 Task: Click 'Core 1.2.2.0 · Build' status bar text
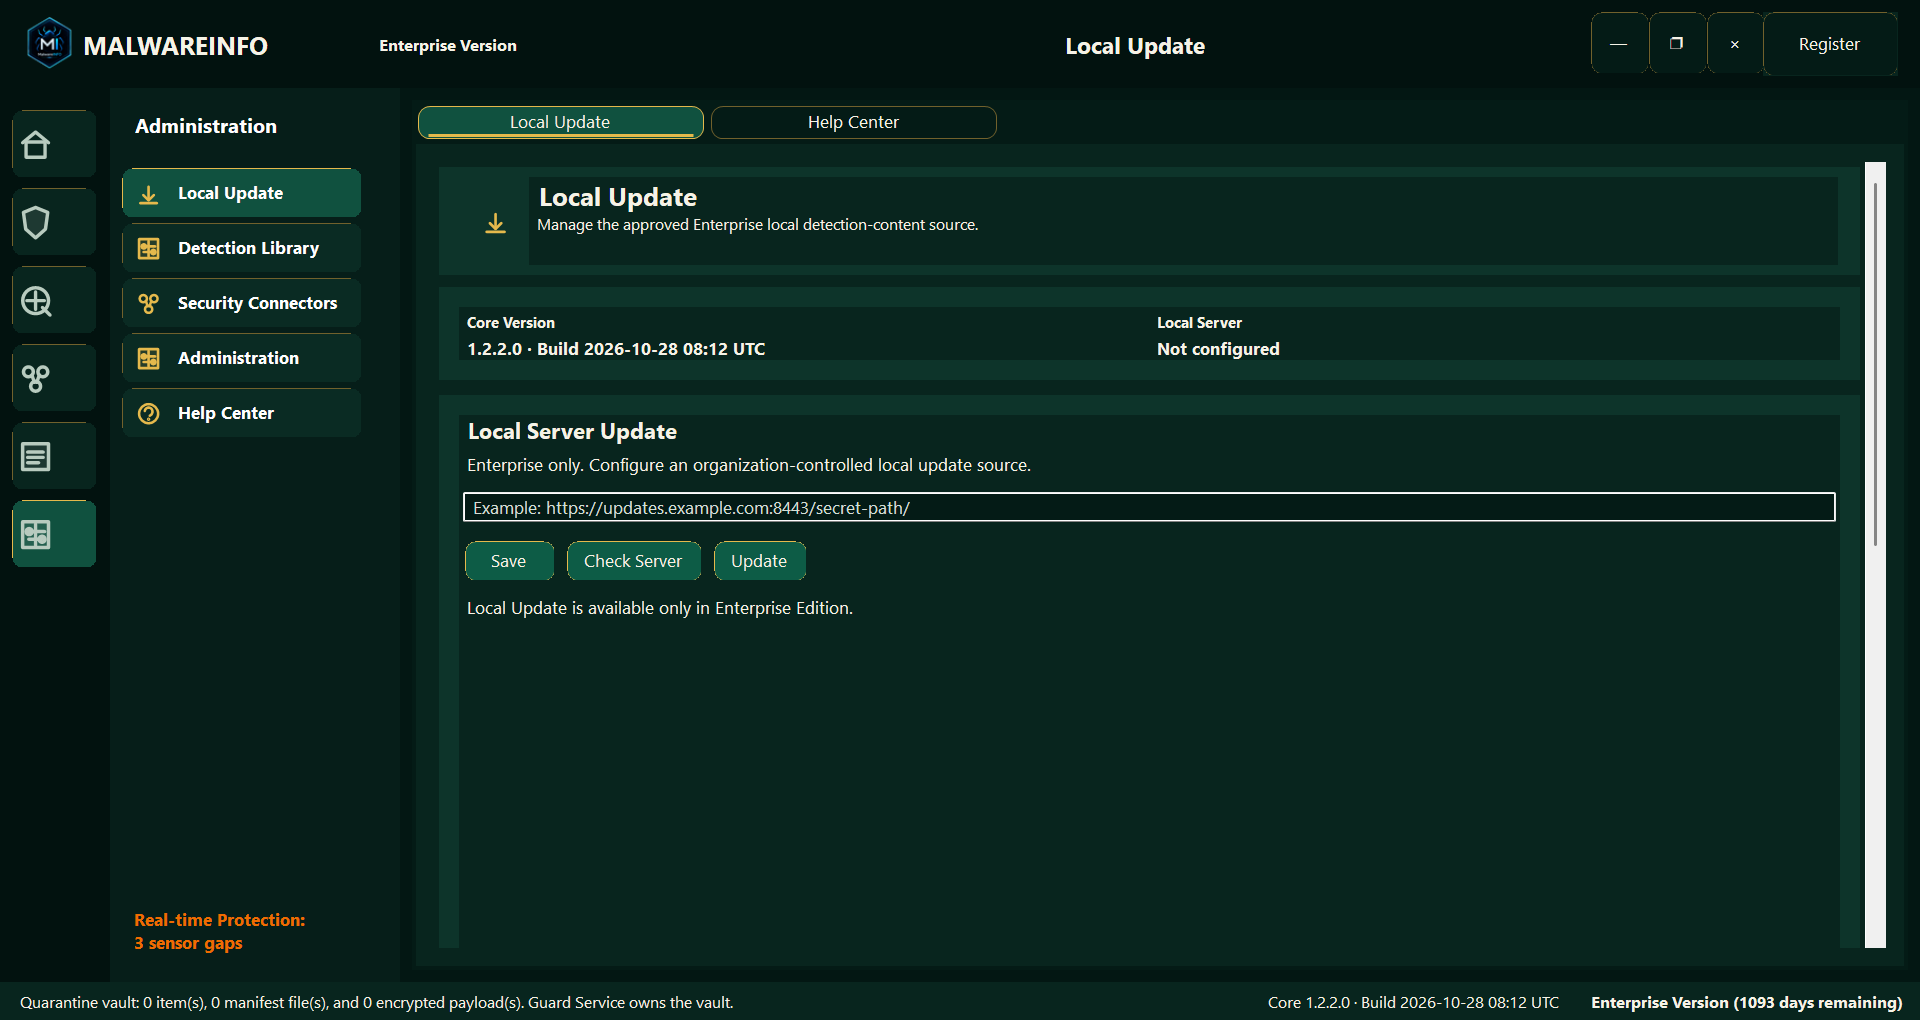(1413, 1002)
